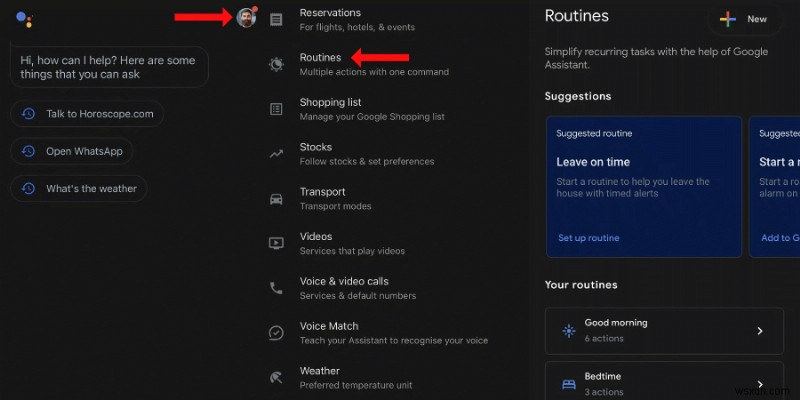This screenshot has height=400, width=800.
Task: Expand the Good morning routine chevron
Action: click(759, 331)
